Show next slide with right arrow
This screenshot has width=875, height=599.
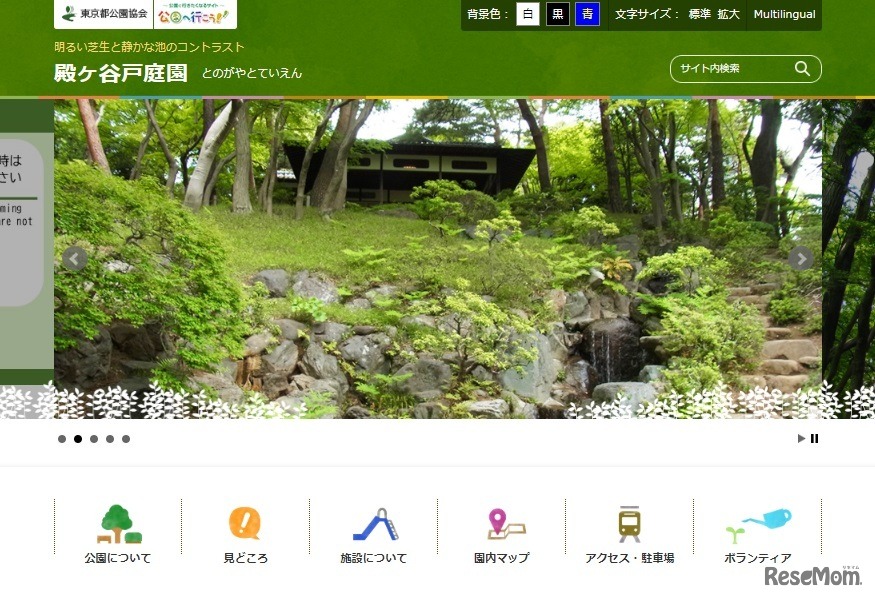(x=801, y=258)
